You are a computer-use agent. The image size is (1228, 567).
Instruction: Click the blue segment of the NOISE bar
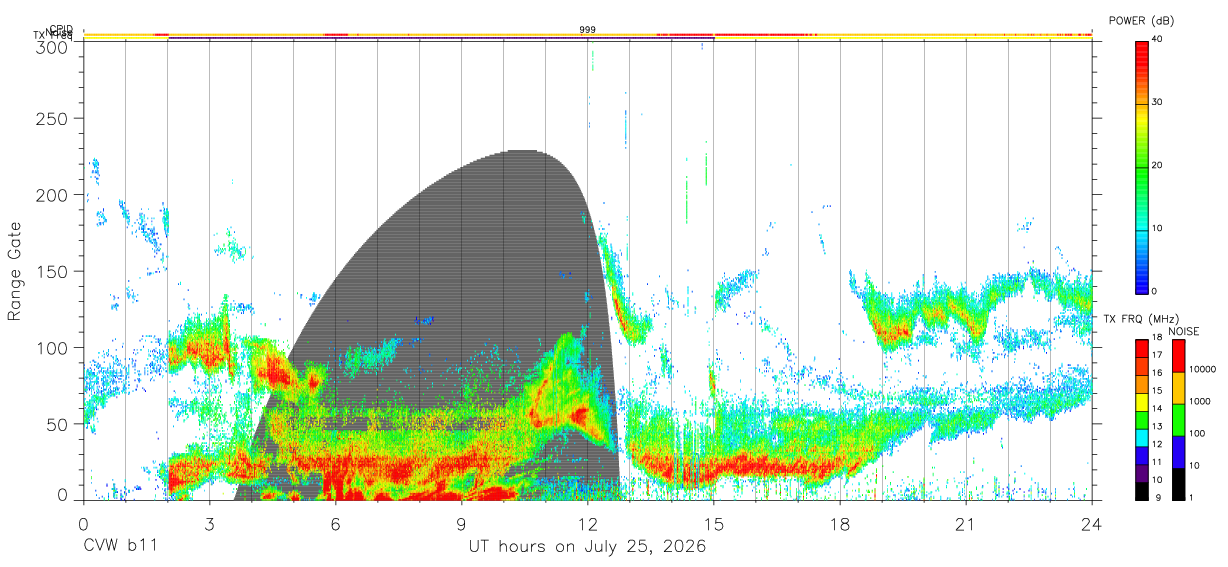click(x=1177, y=451)
